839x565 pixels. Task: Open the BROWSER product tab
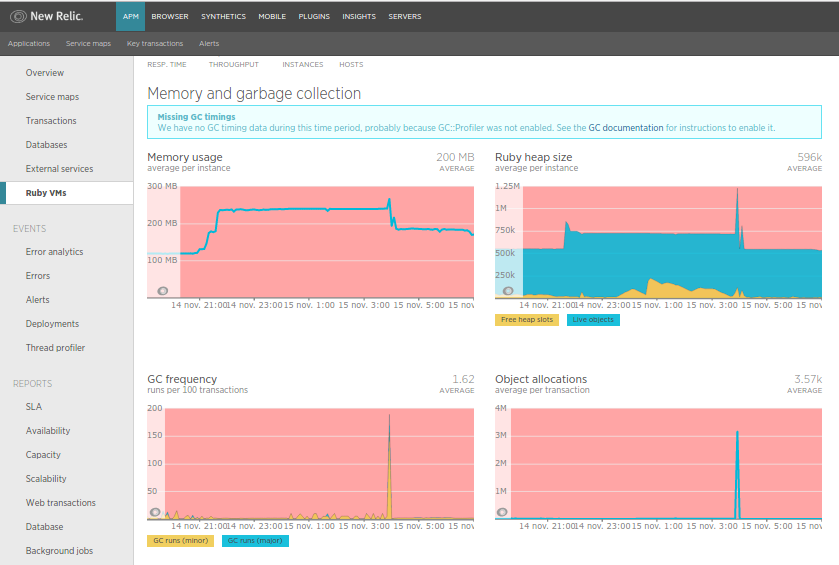click(x=170, y=17)
